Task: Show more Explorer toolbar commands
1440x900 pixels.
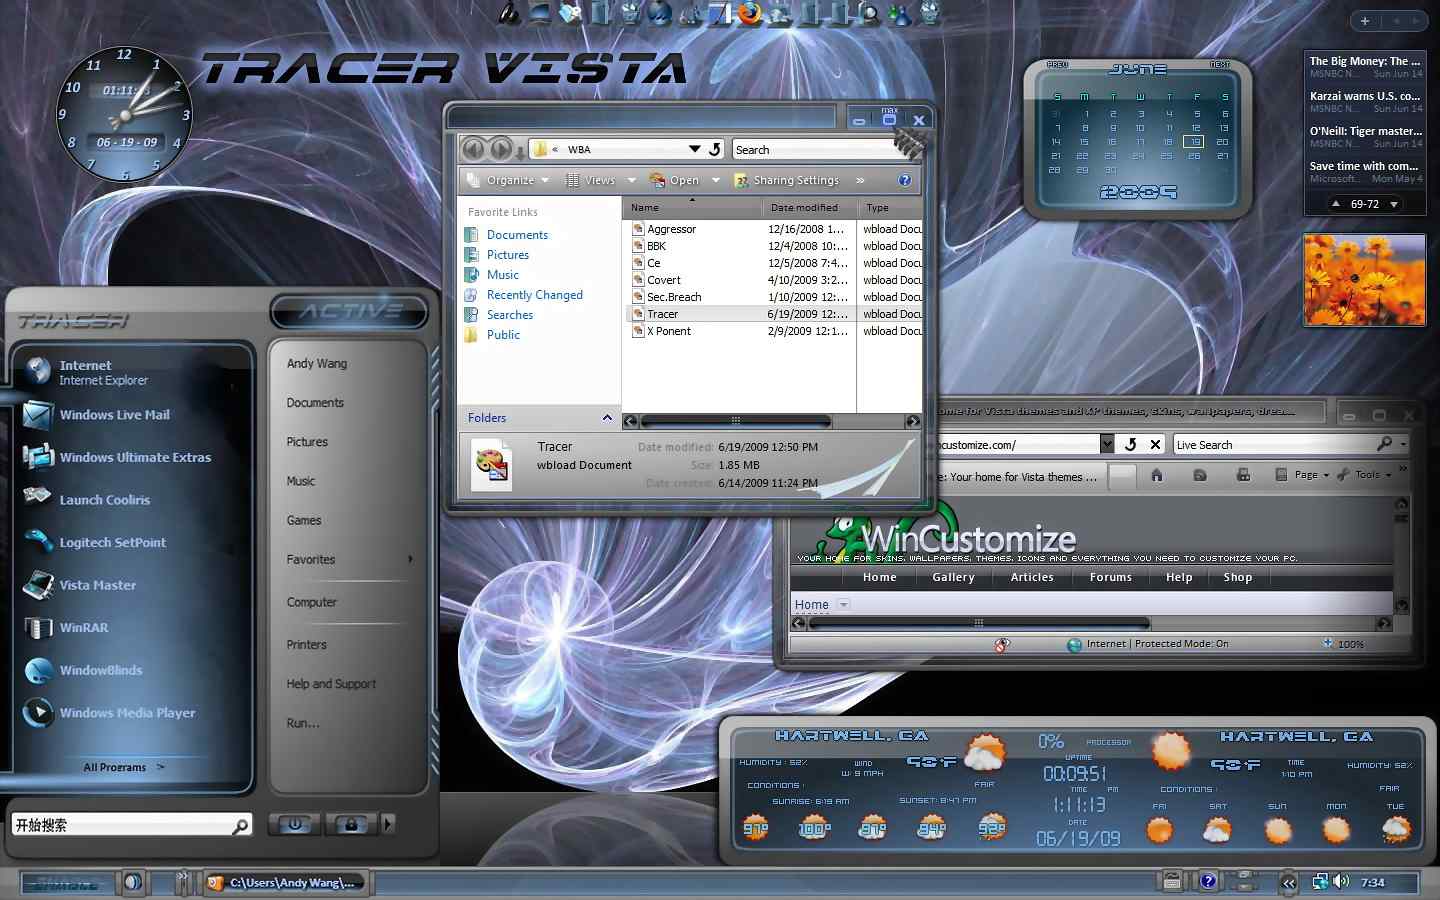Action: pyautogui.click(x=860, y=180)
